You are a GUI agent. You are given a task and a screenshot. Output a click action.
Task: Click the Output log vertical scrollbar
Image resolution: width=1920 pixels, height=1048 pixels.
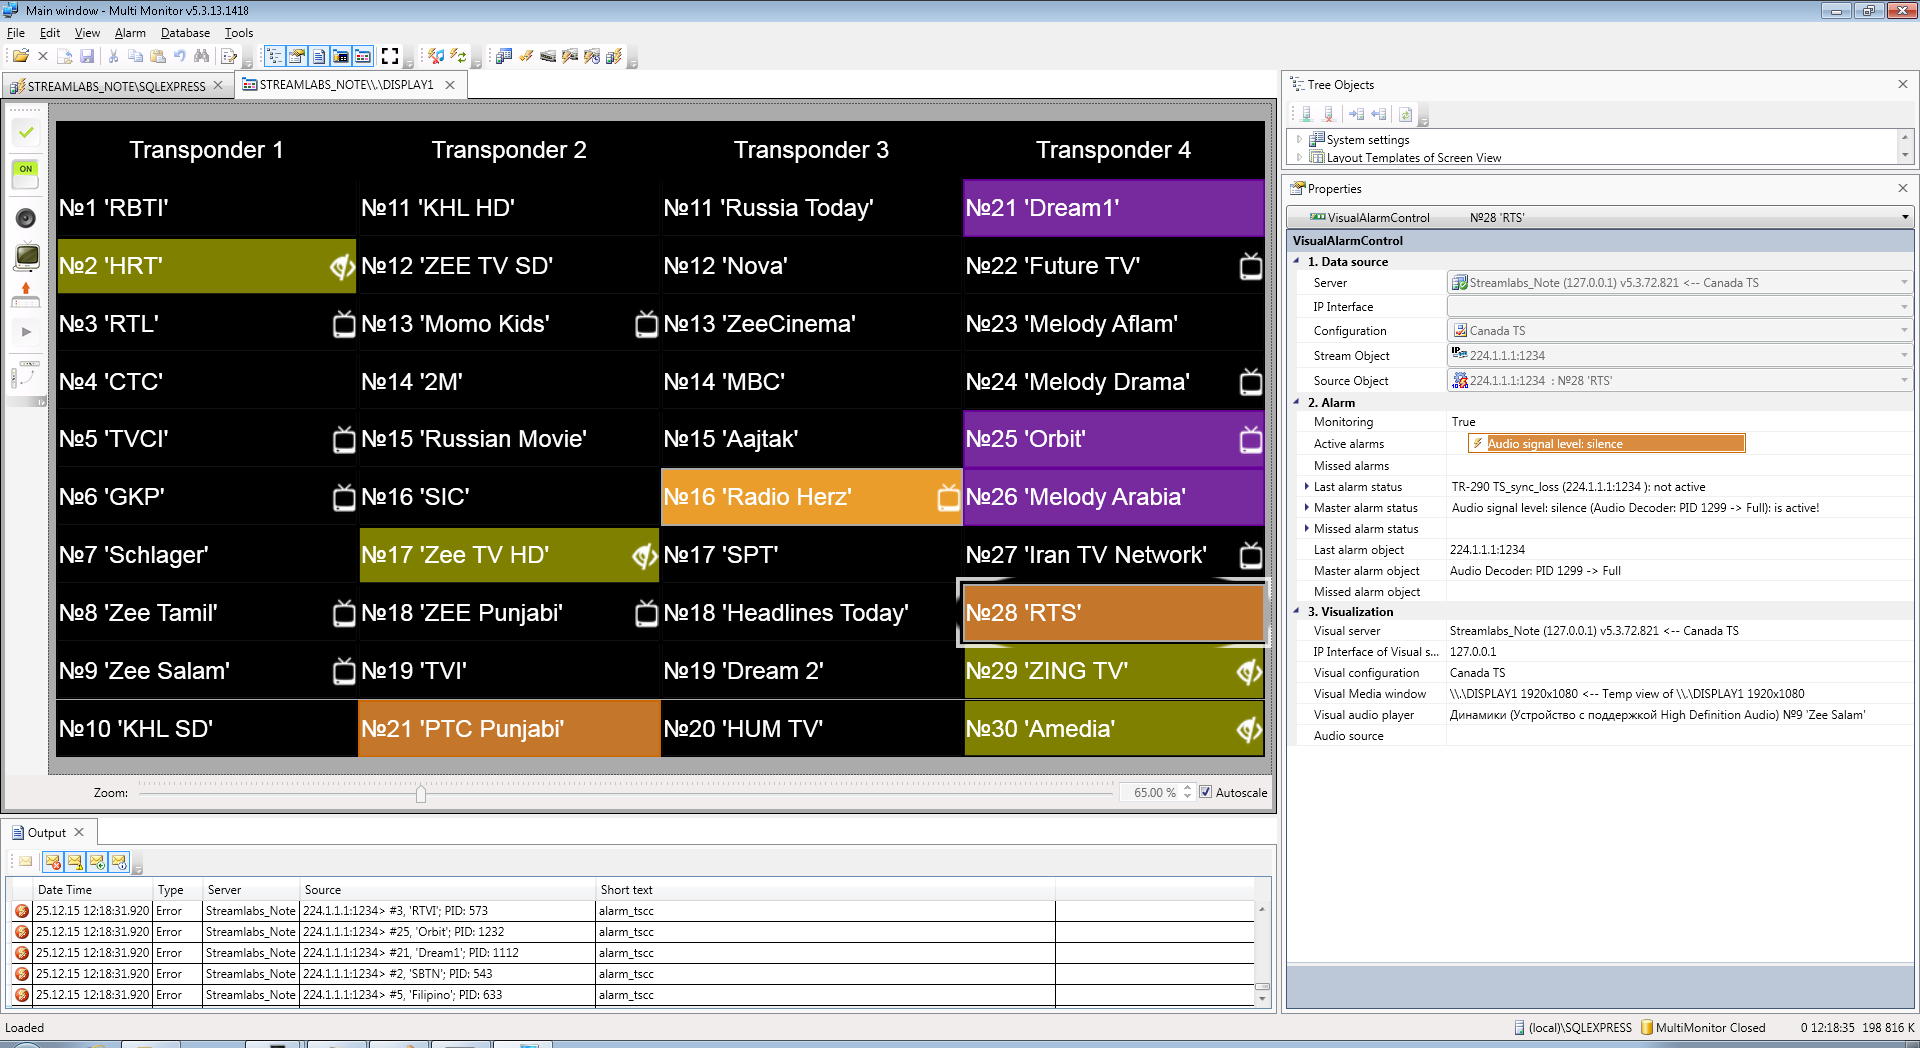[1262, 952]
